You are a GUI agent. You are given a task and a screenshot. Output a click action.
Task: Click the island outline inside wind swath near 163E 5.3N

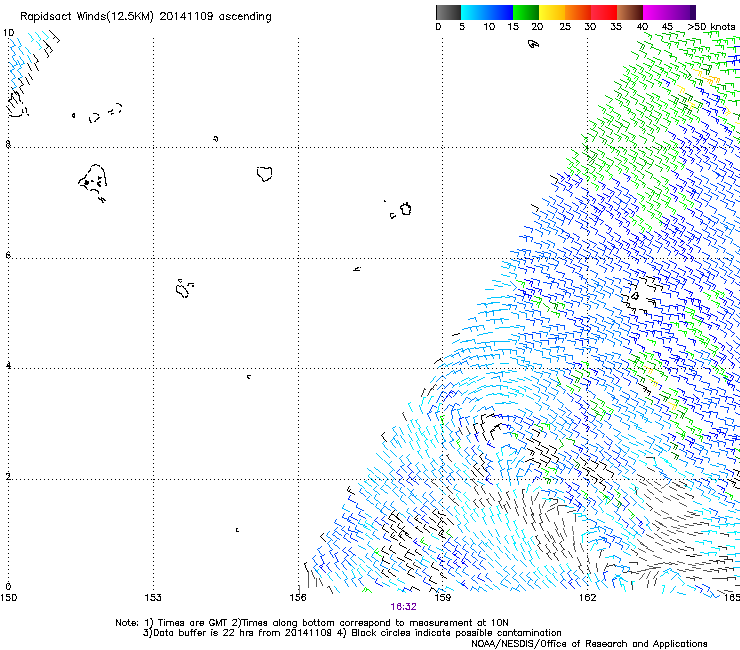pos(635,296)
